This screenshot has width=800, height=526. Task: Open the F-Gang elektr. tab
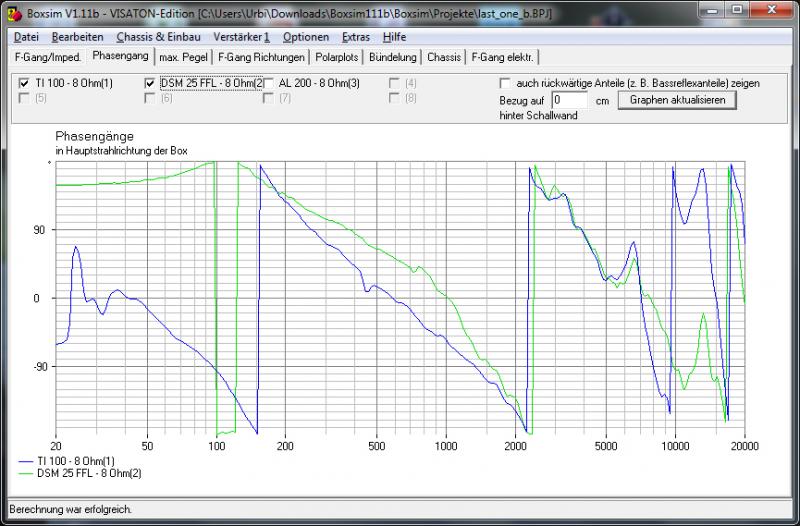[501, 57]
